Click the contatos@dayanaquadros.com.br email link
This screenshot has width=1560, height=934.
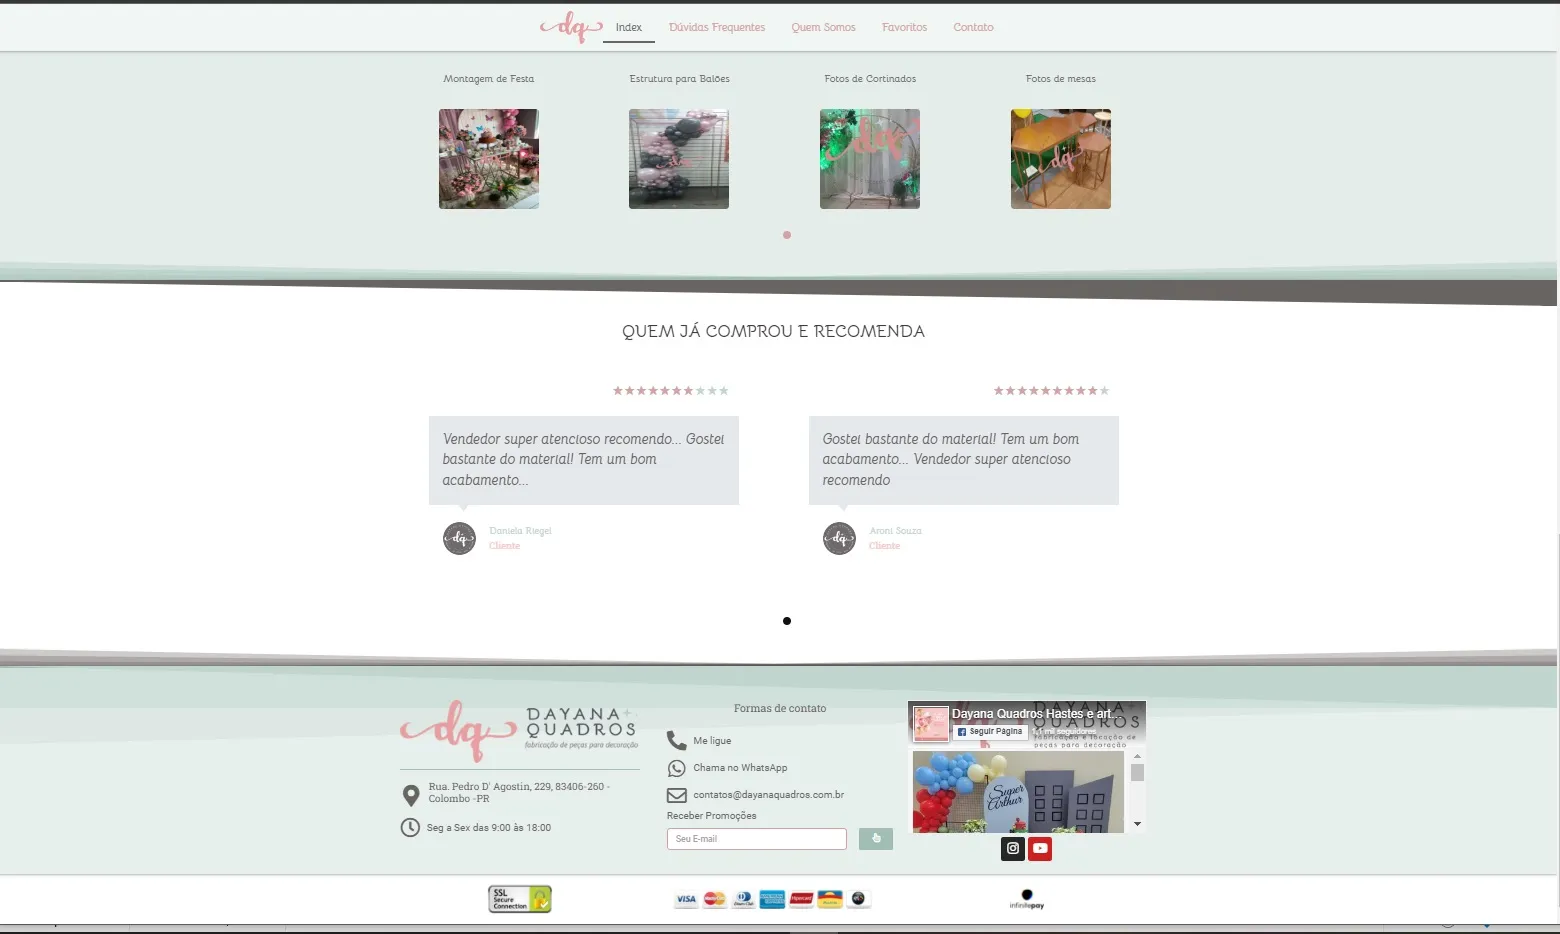click(768, 795)
